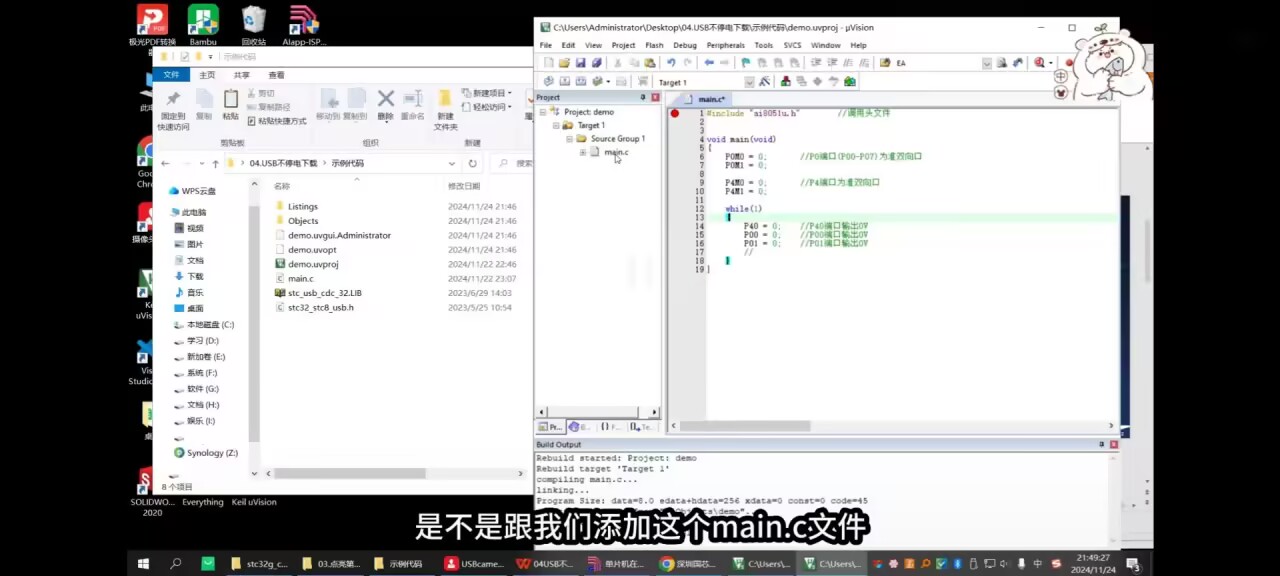The height and width of the screenshot is (576, 1280).
Task: Click the Save icon in µVision toolbar
Action: tap(581, 63)
